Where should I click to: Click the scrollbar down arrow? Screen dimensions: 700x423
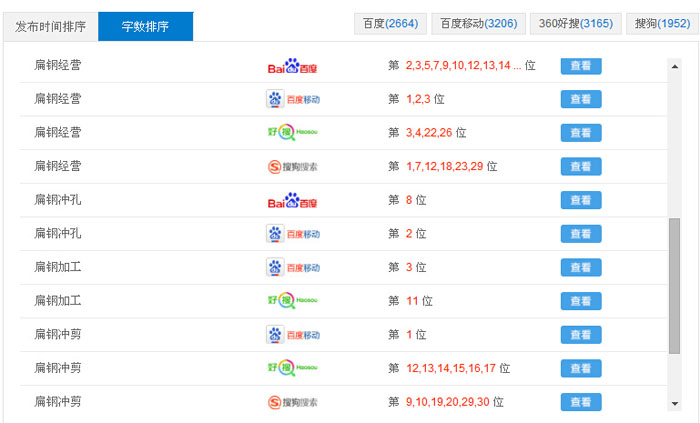[675, 404]
